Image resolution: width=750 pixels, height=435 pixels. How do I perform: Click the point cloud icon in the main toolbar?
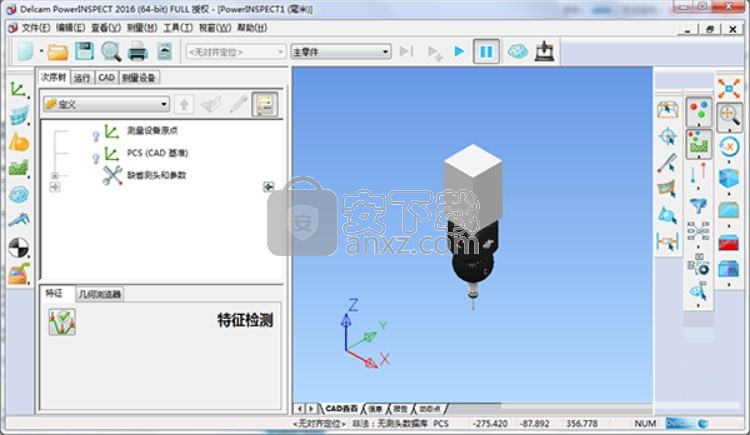[518, 51]
